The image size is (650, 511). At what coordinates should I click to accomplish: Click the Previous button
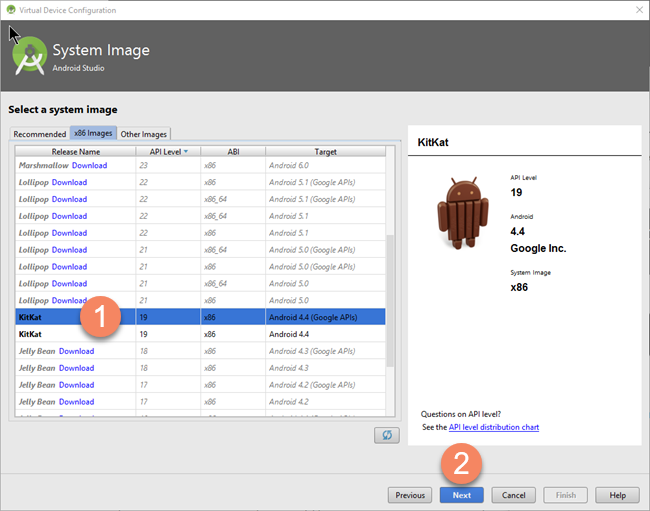pos(410,495)
